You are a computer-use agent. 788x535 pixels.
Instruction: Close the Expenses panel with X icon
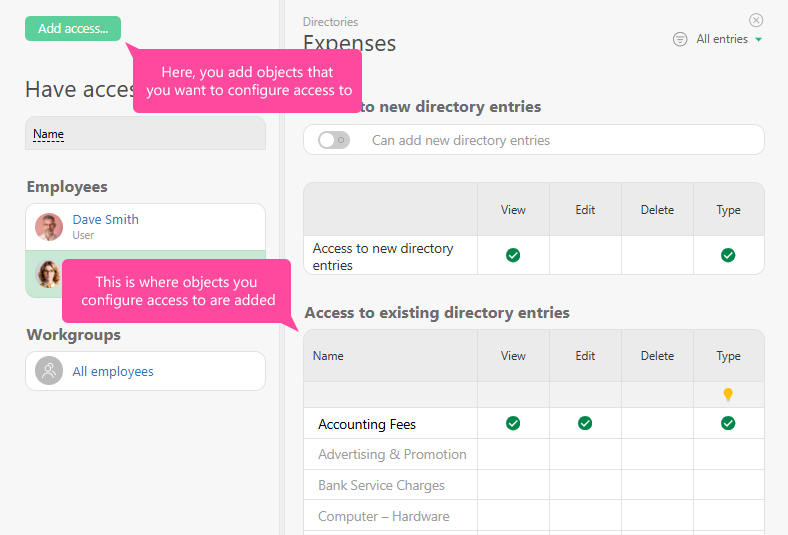(756, 20)
